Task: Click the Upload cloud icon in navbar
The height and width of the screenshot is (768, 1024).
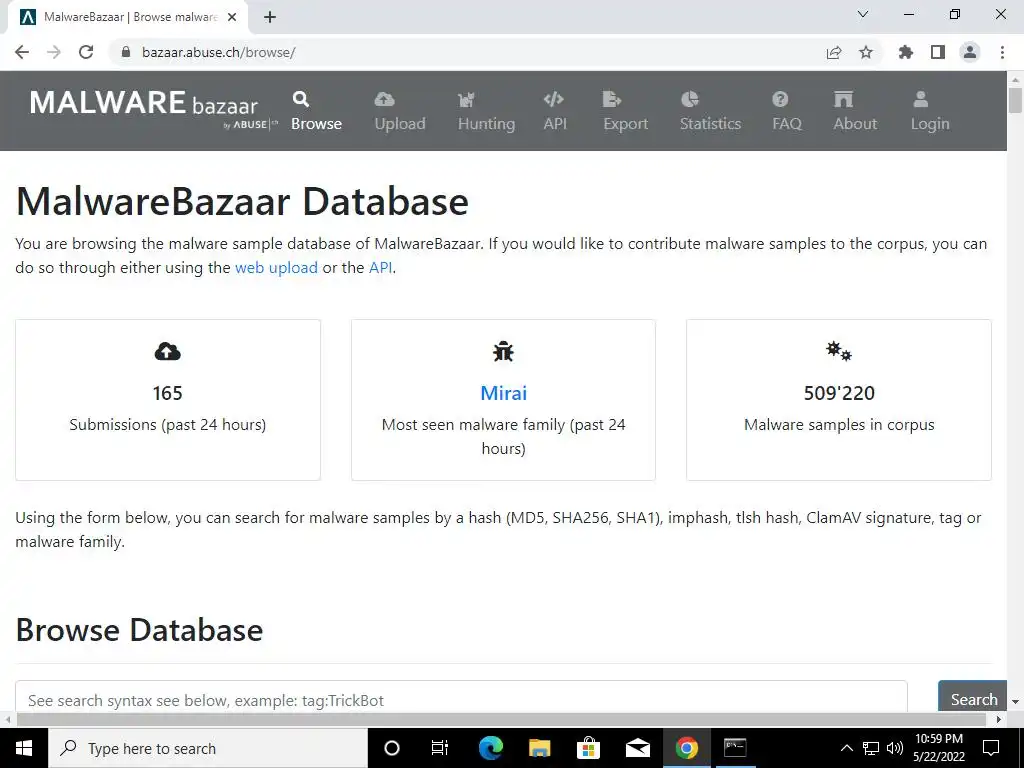Action: coord(384,99)
